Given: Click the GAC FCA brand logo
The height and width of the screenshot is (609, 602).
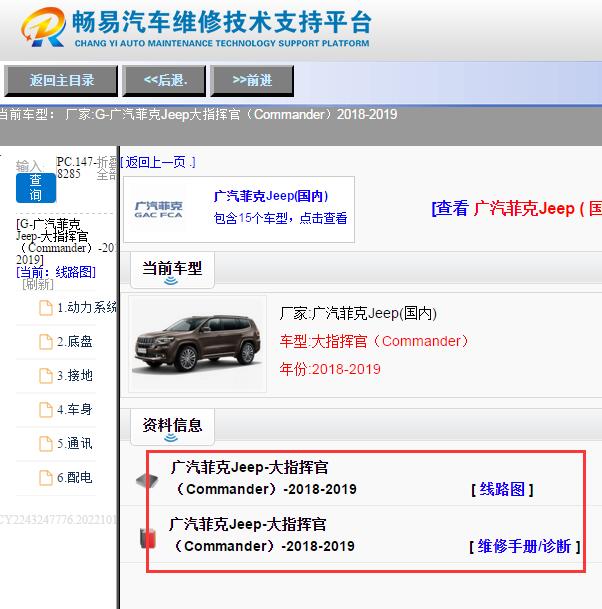Looking at the screenshot, I should (x=158, y=209).
